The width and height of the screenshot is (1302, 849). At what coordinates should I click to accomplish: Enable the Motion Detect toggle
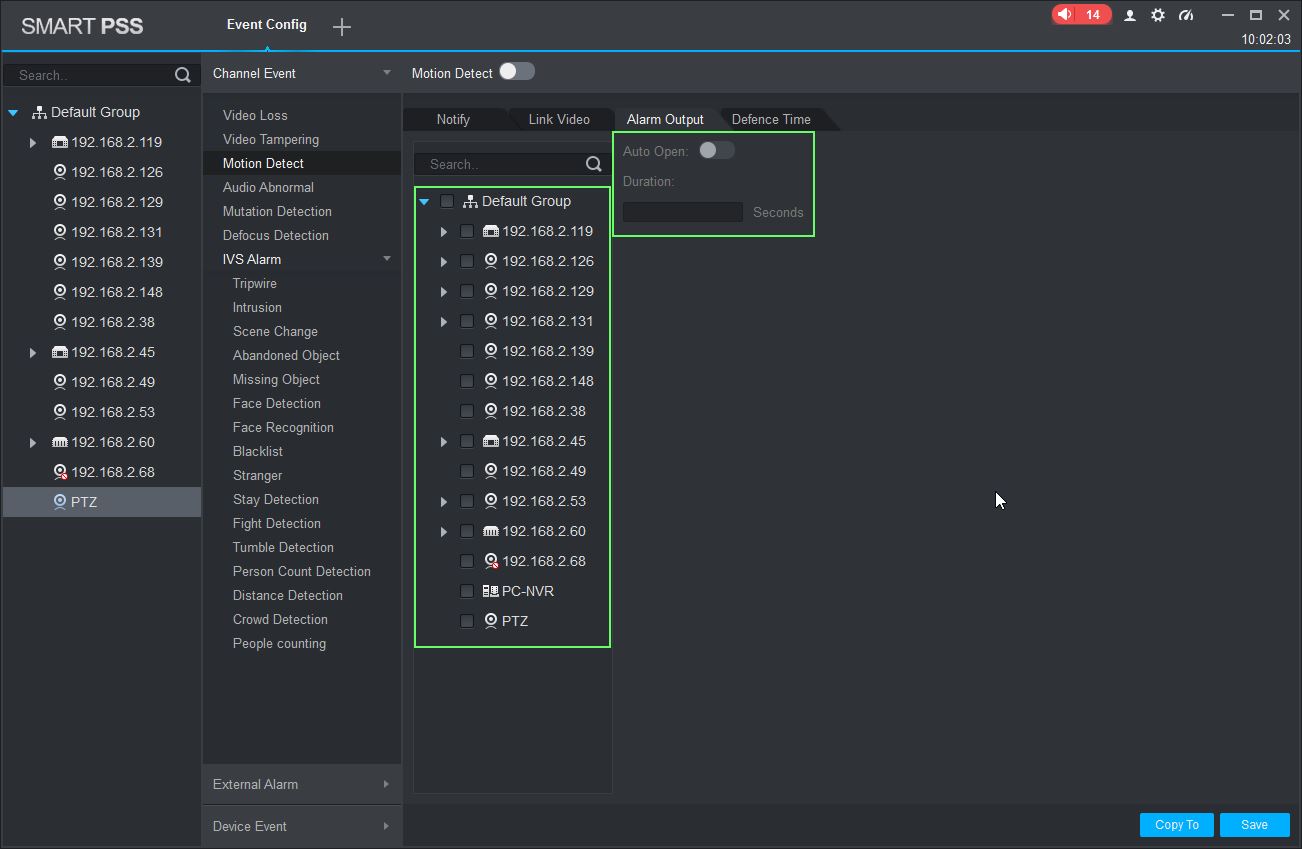click(x=517, y=71)
